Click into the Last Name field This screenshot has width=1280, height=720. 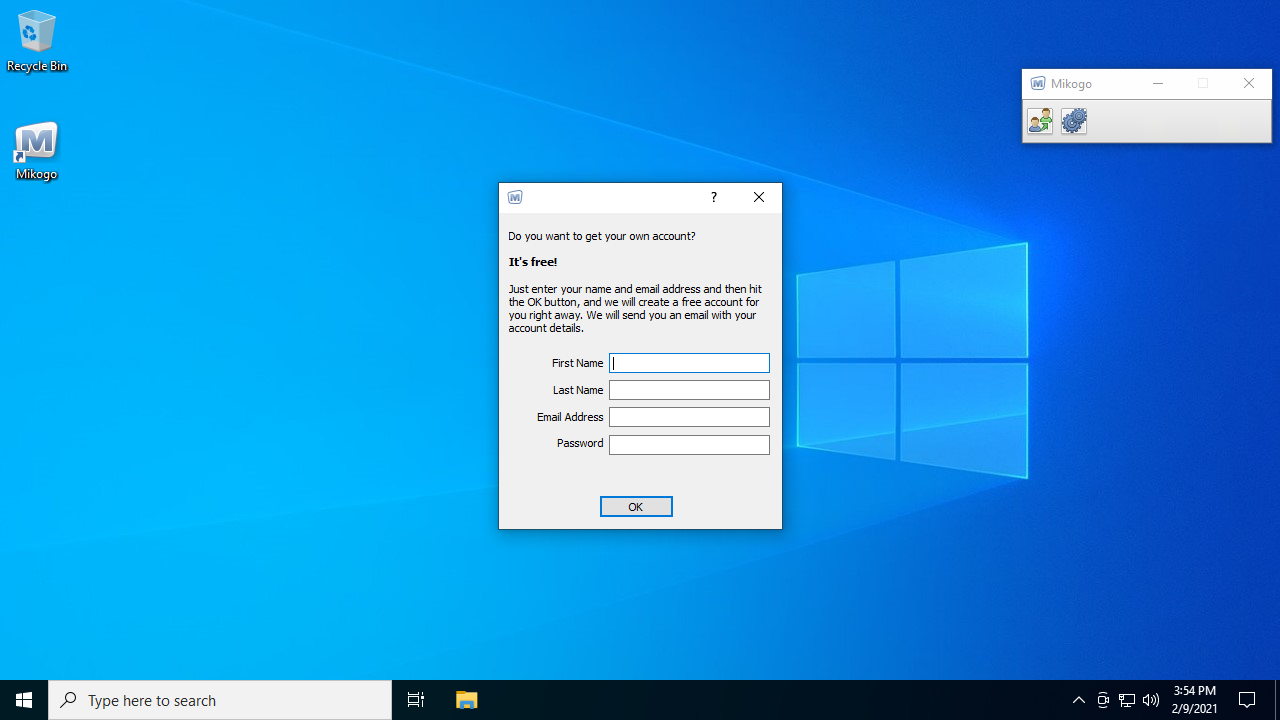pyautogui.click(x=689, y=390)
